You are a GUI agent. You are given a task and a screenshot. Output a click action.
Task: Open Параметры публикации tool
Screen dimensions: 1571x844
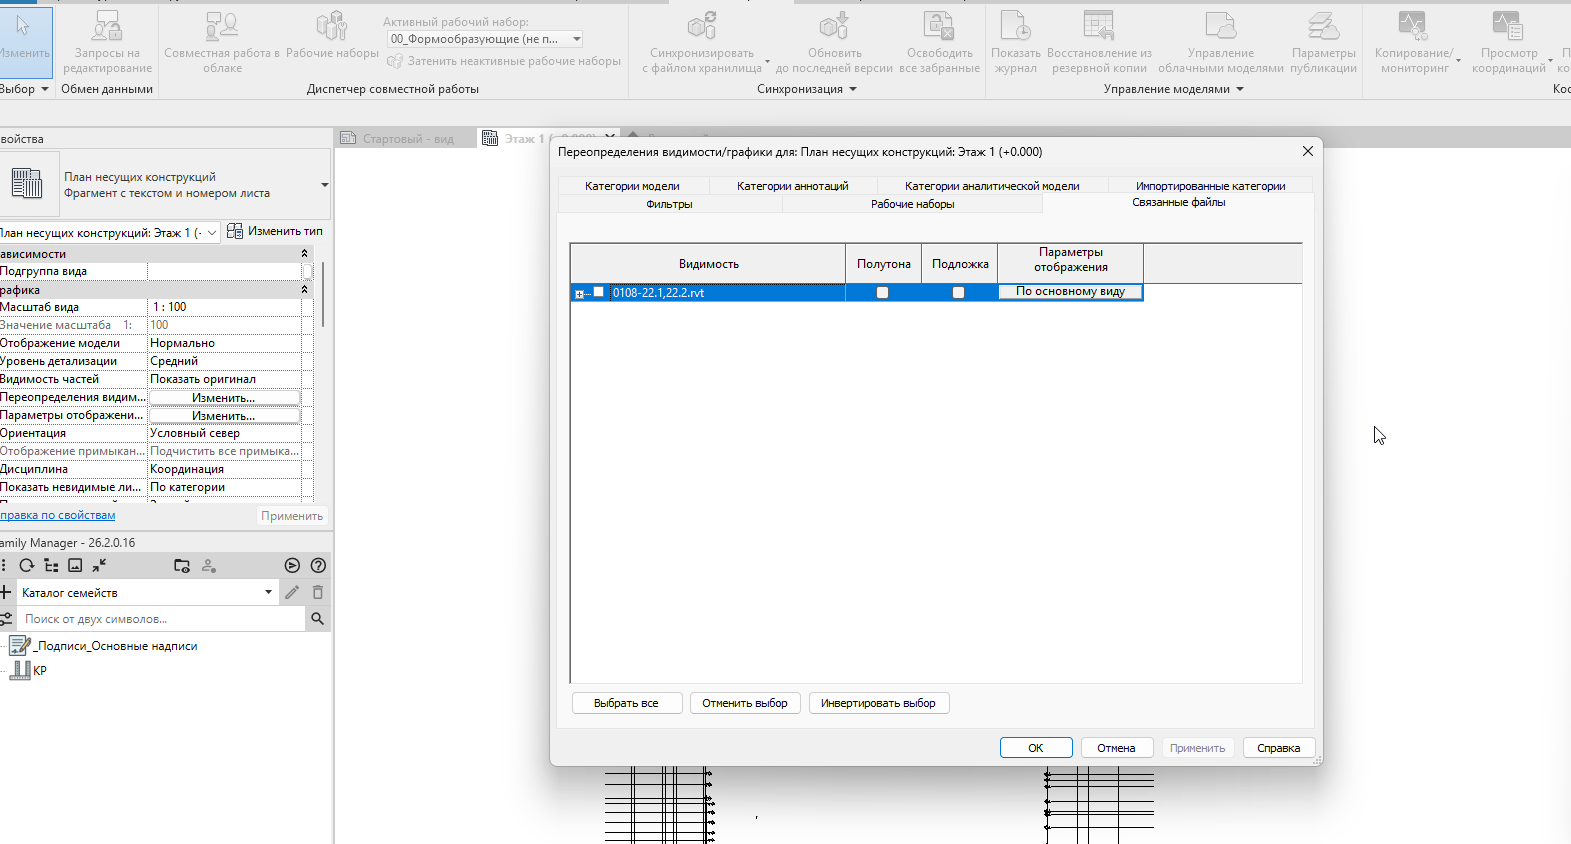tap(1323, 42)
